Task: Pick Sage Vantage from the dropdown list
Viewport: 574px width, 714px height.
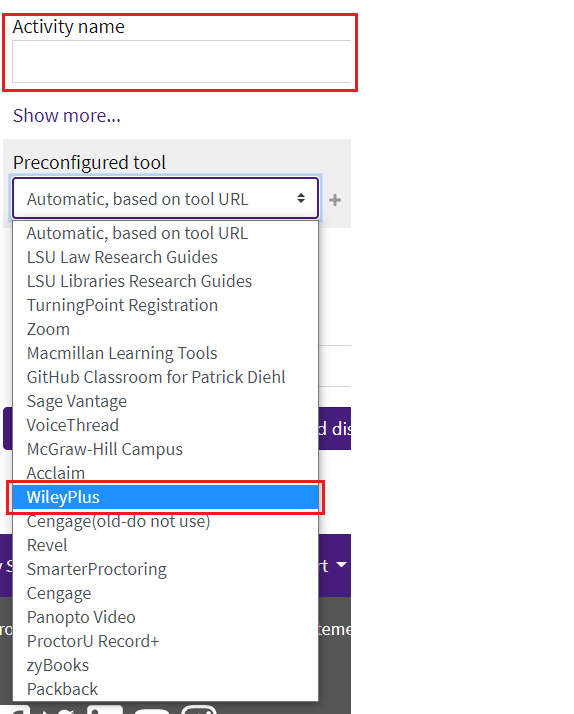Action: pyautogui.click(x=165, y=401)
